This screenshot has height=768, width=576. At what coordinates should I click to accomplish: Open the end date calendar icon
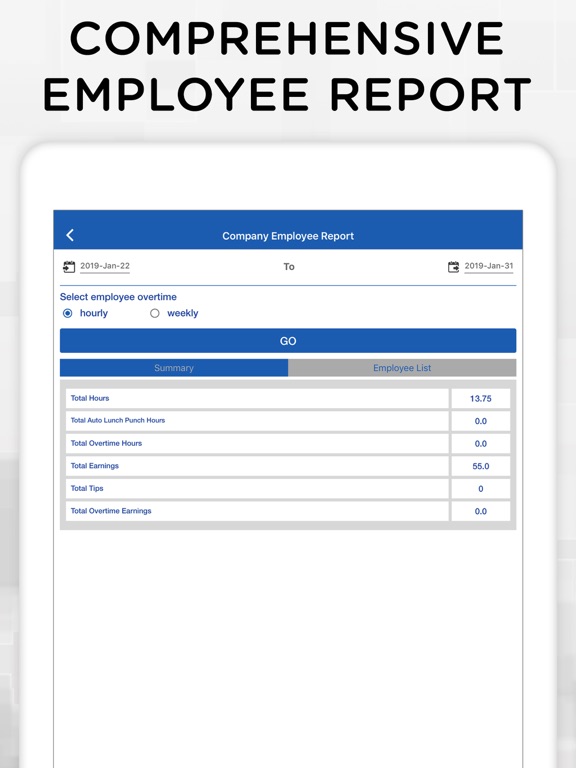point(454,266)
